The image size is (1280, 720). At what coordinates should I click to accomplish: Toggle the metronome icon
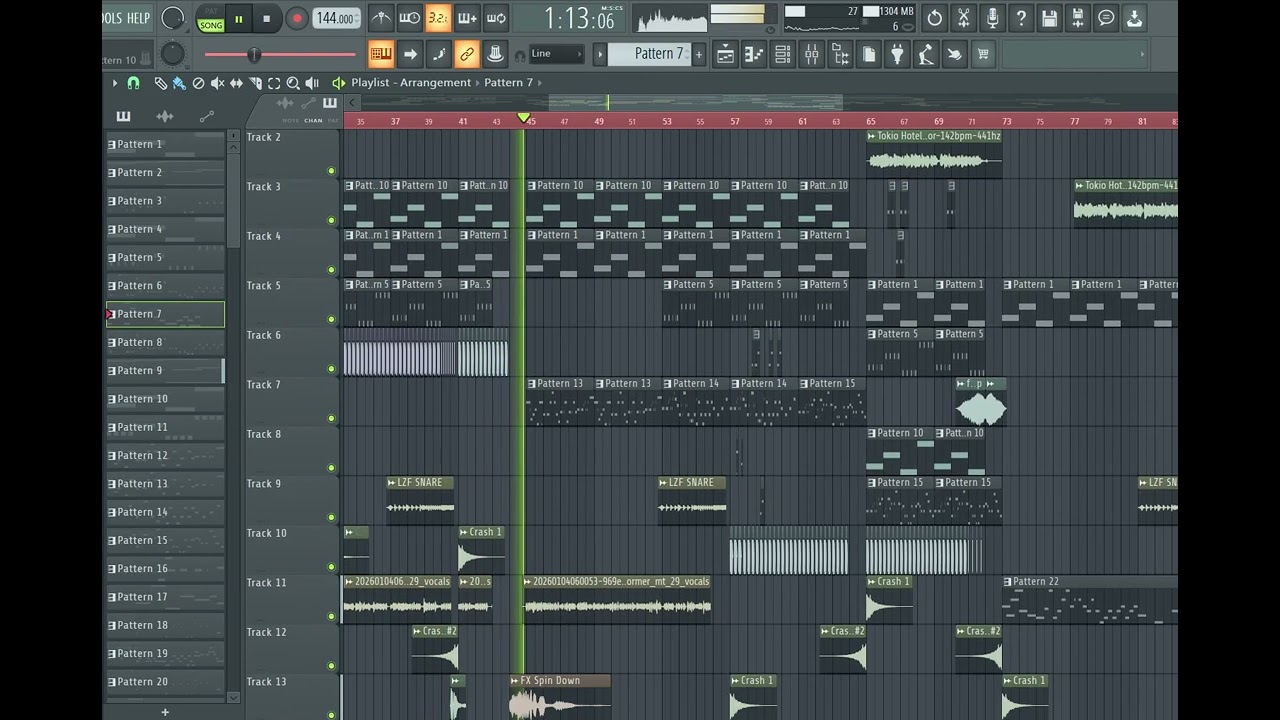coord(381,18)
